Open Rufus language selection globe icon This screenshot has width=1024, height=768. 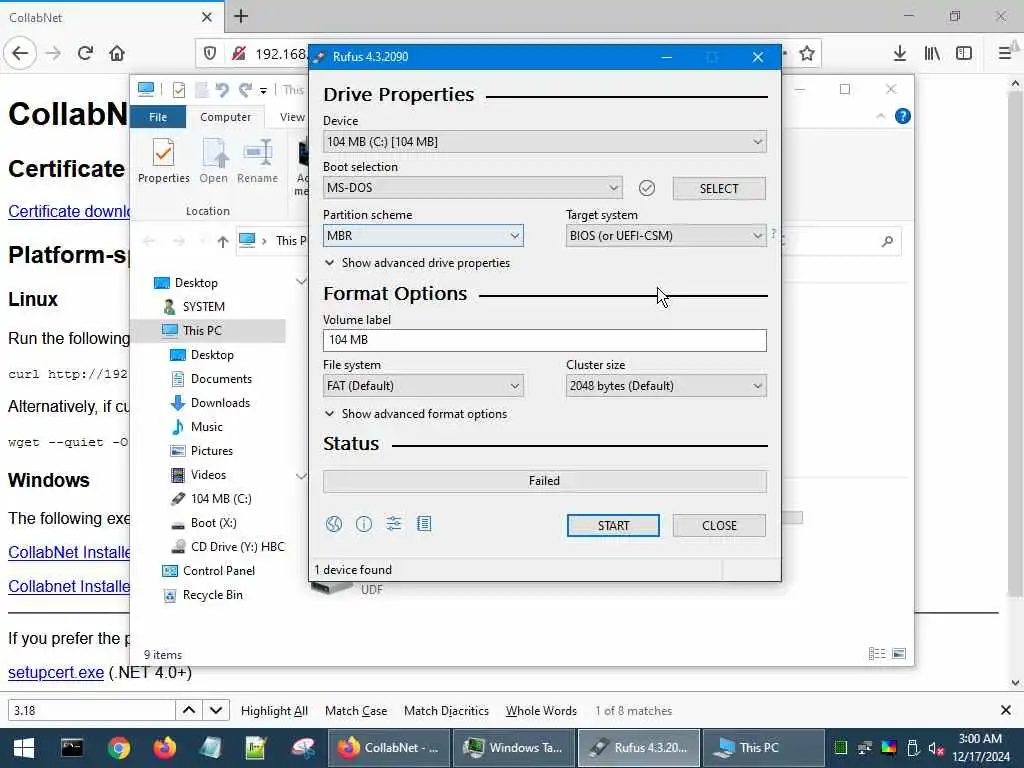334,524
